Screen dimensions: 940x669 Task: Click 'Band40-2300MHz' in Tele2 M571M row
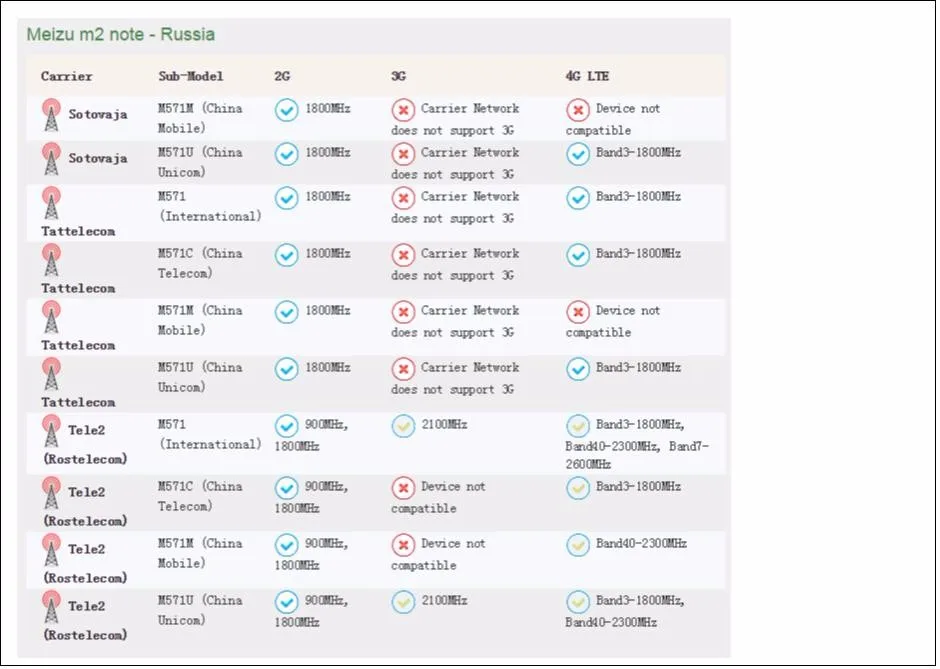coord(641,544)
